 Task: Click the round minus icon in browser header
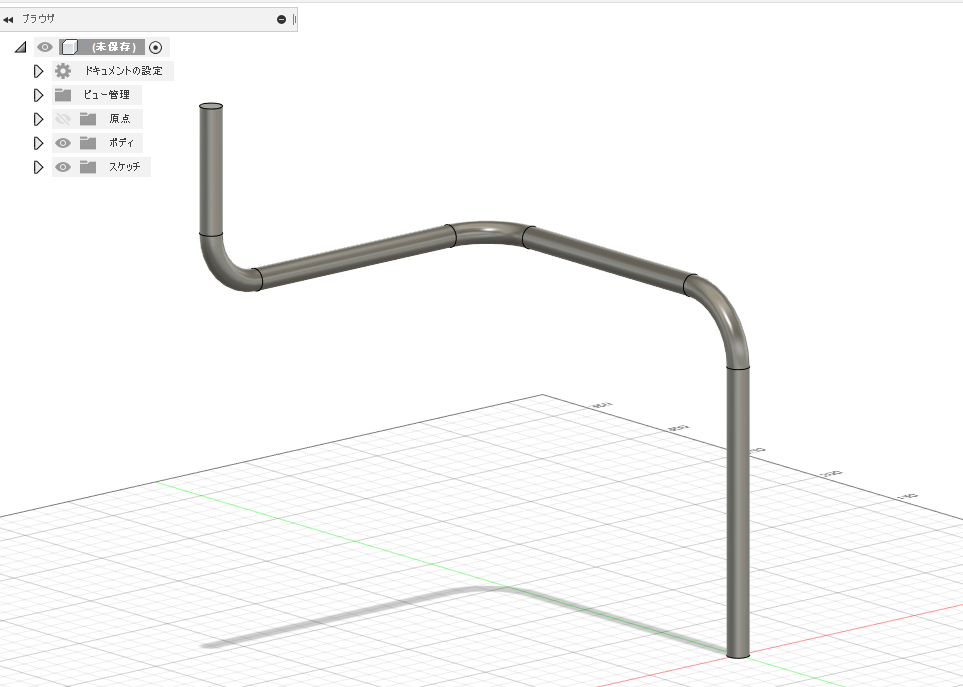pyautogui.click(x=281, y=20)
